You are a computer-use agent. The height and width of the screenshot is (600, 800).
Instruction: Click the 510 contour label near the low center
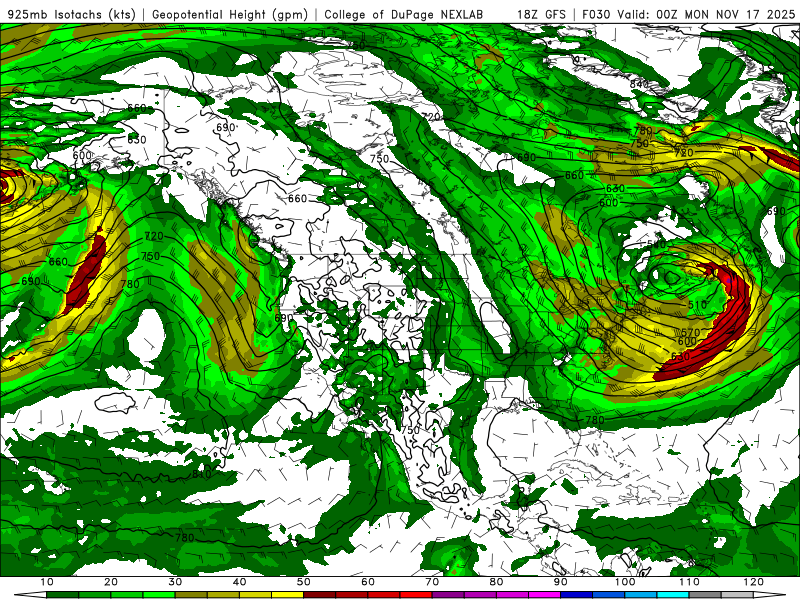(x=697, y=305)
